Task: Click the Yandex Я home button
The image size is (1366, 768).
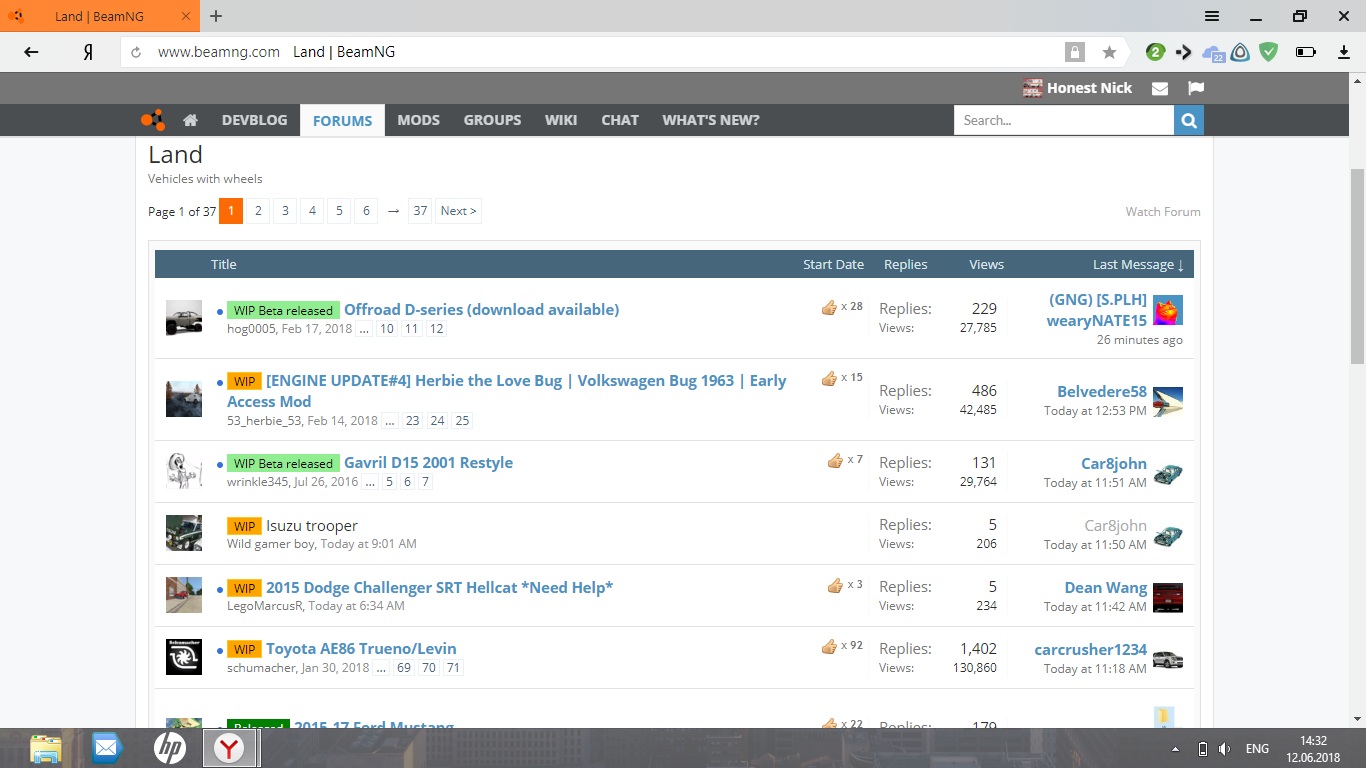Action: click(88, 52)
